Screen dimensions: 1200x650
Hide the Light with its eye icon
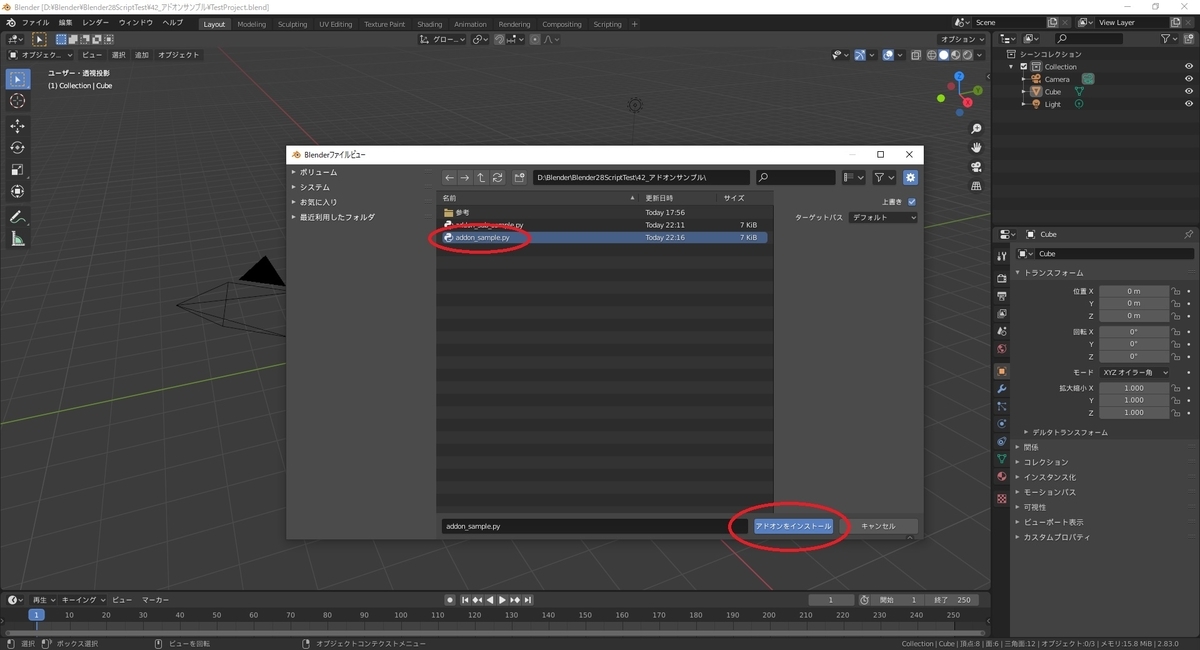[1189, 104]
